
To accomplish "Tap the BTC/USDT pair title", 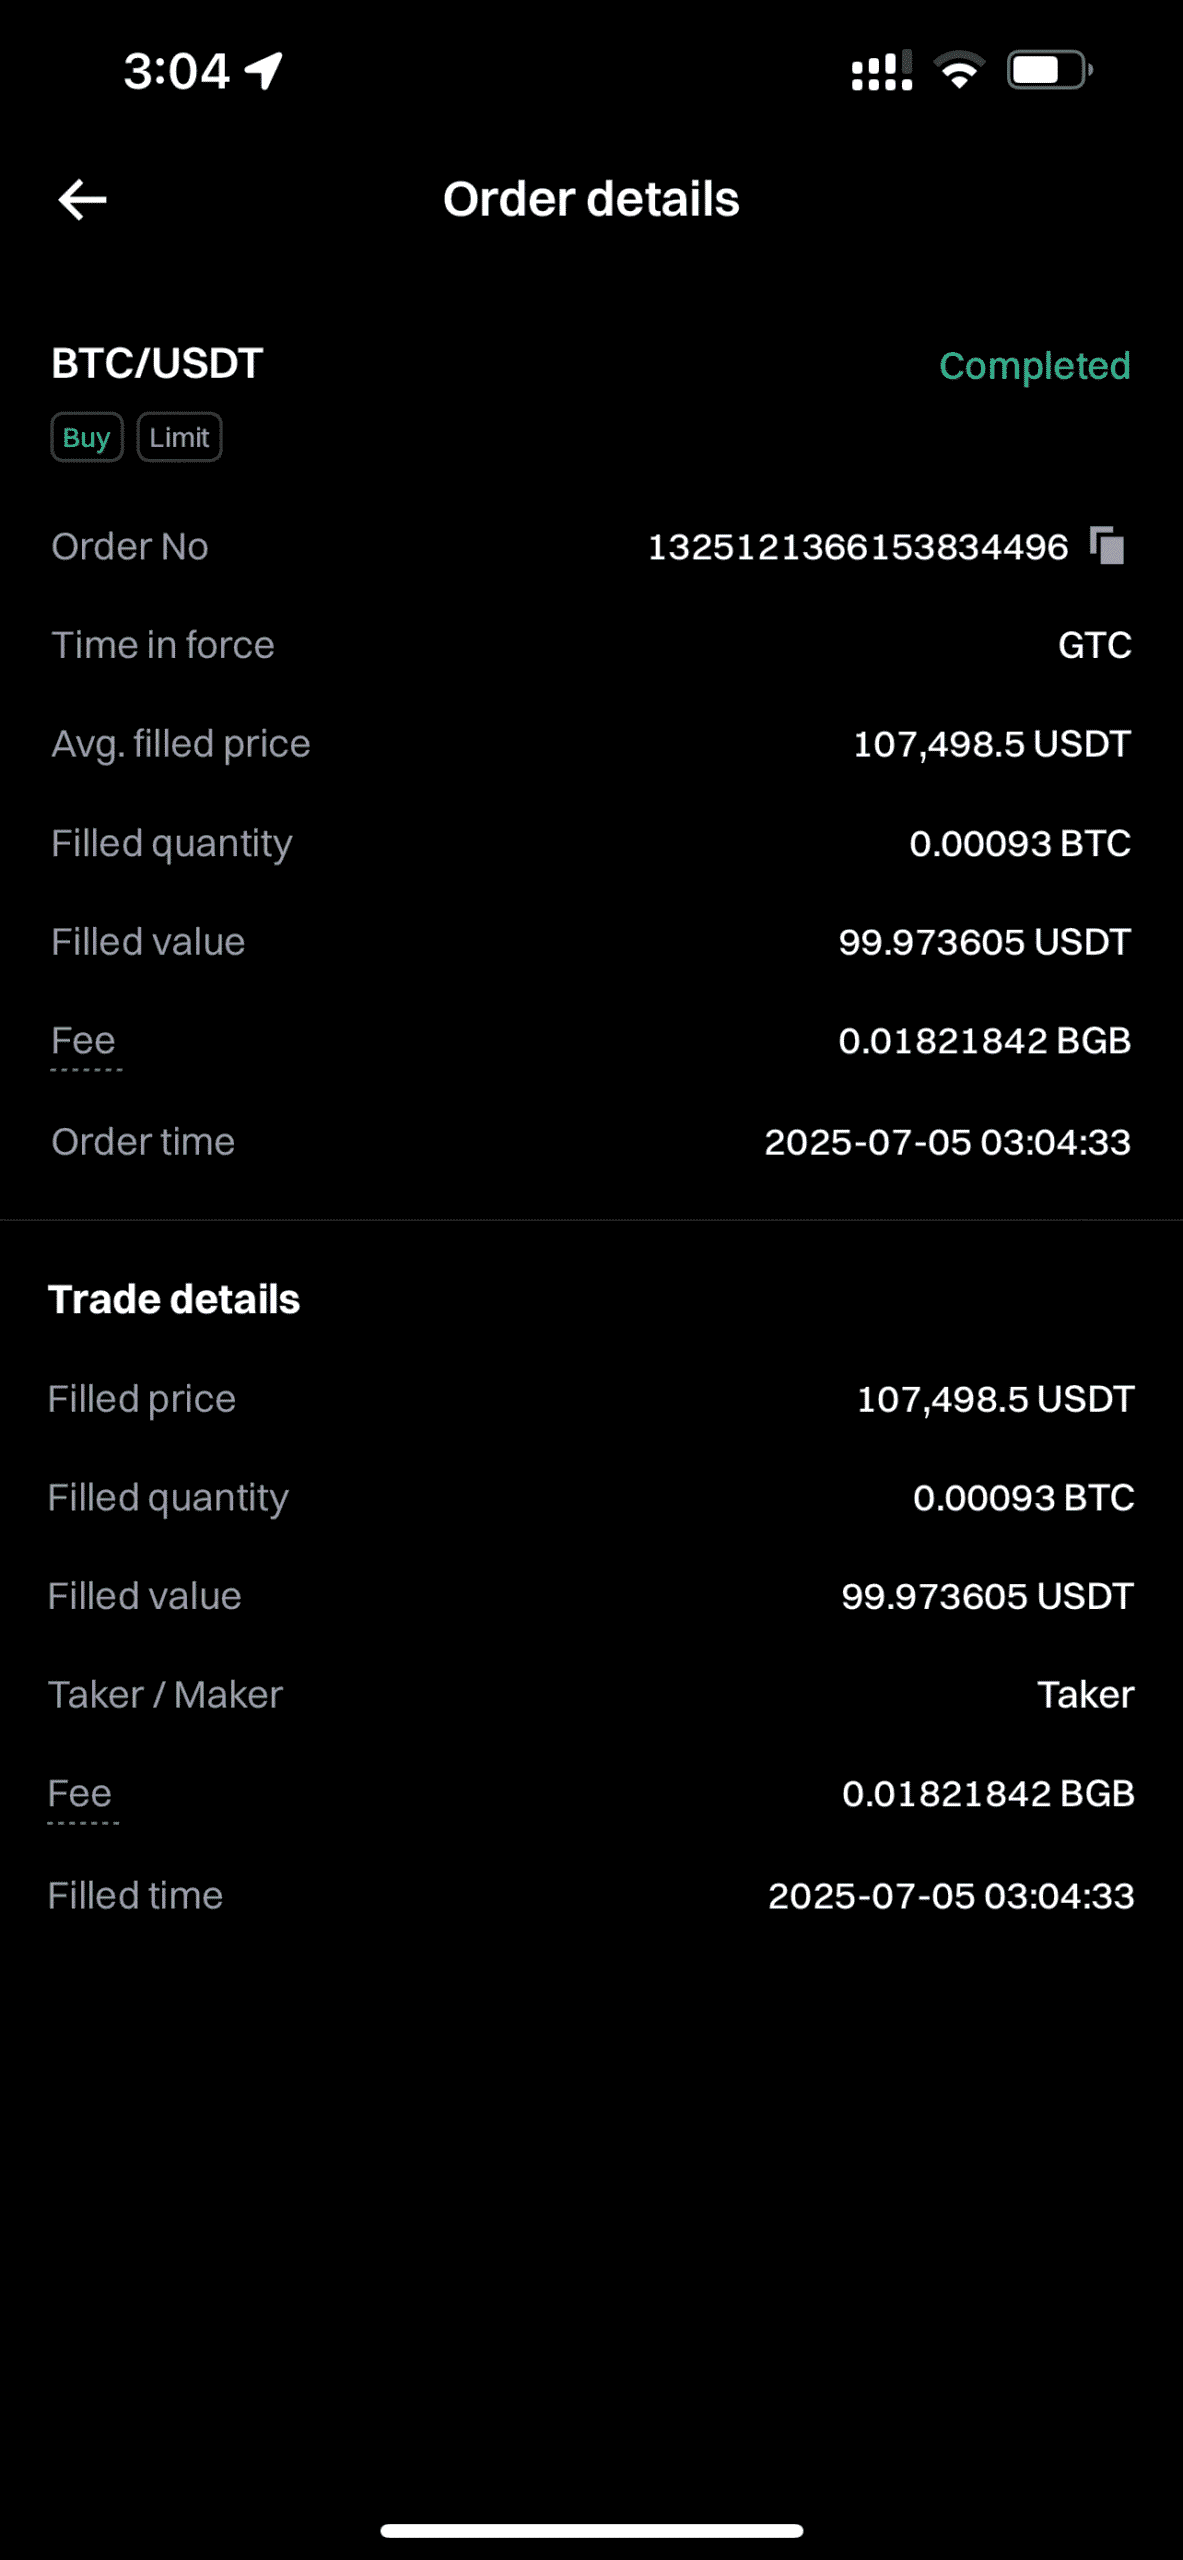I will click(157, 363).
